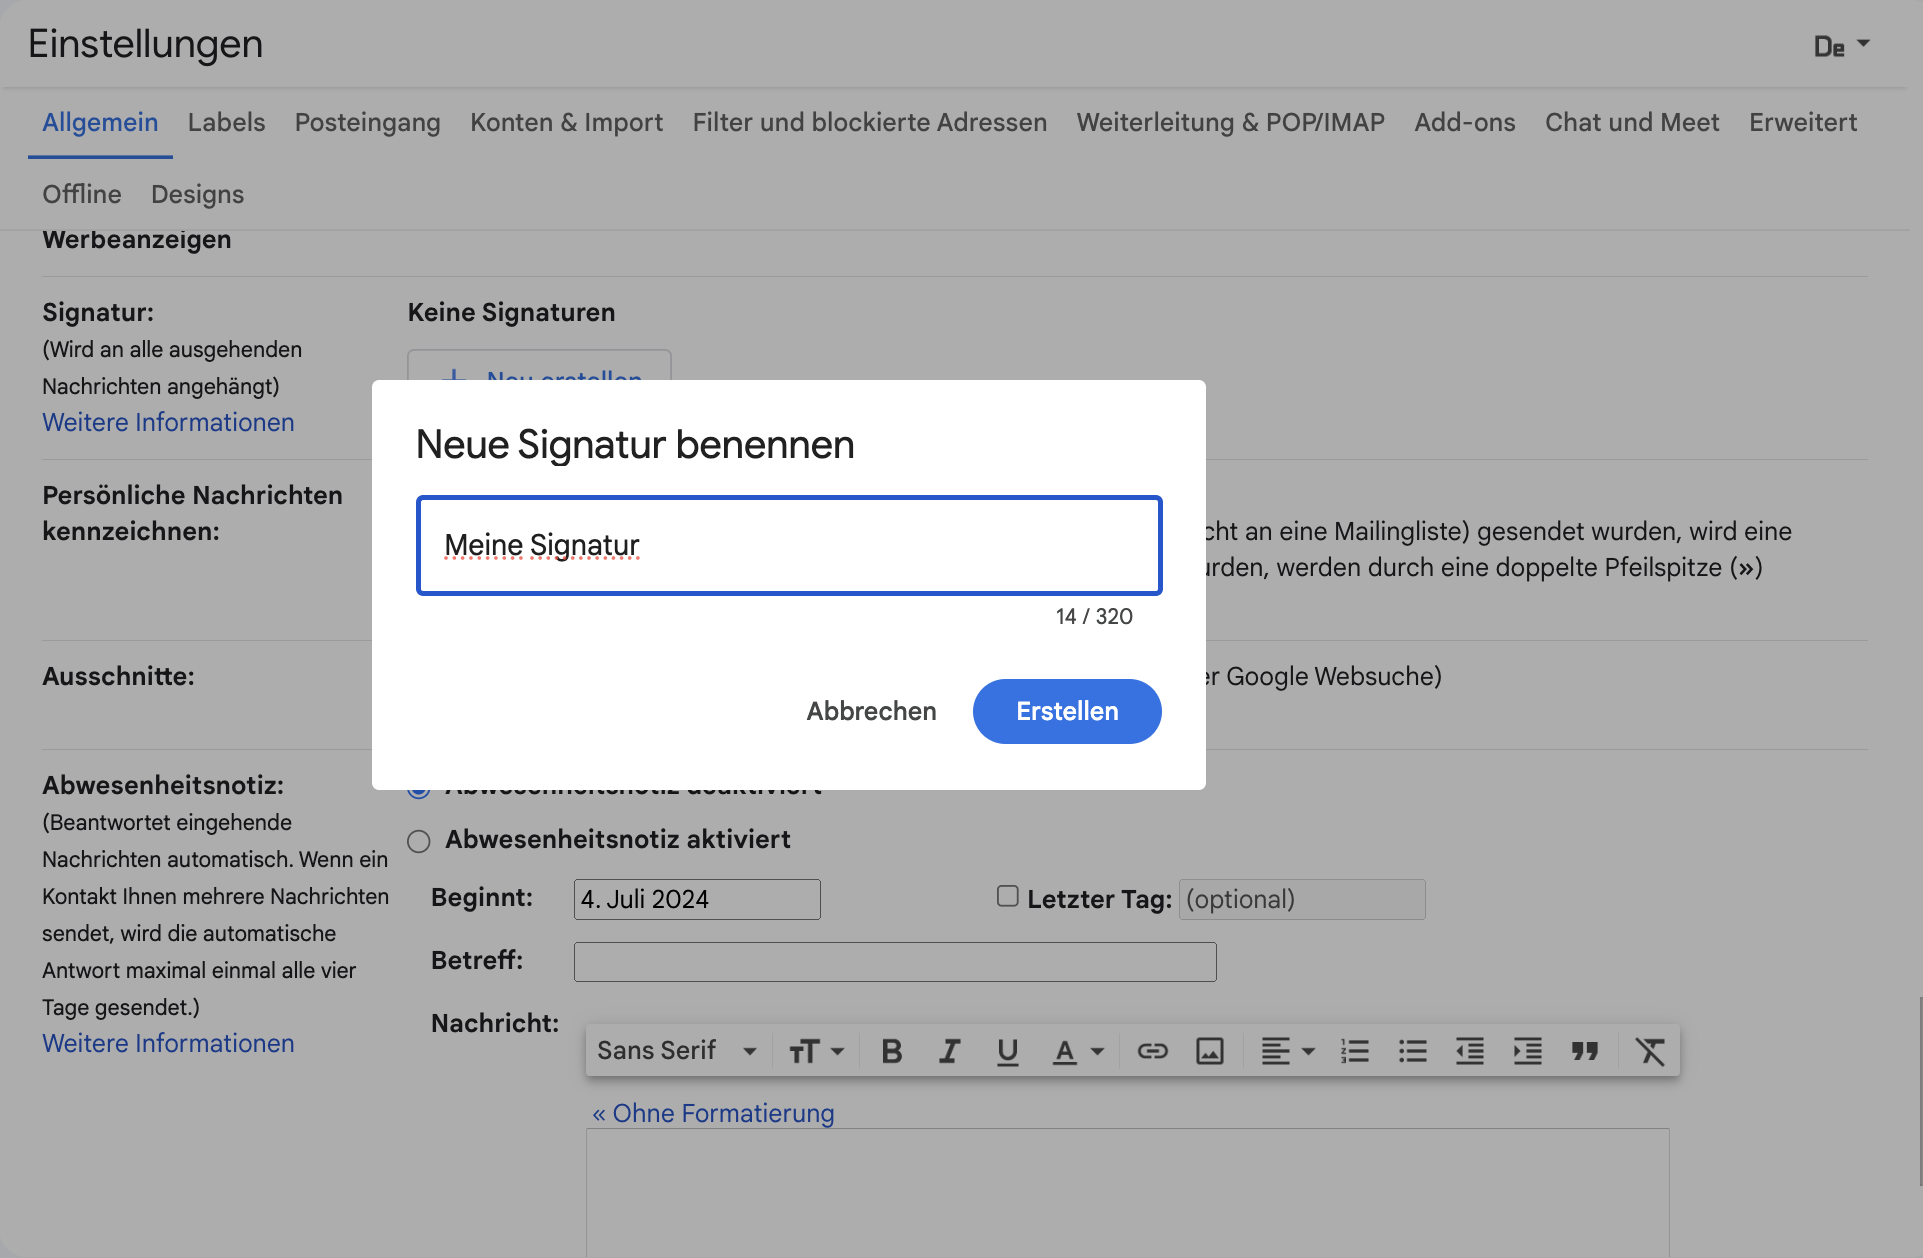Viewport: 1923px width, 1258px height.
Task: Click Abbrechen to cancel dialog
Action: click(x=870, y=710)
